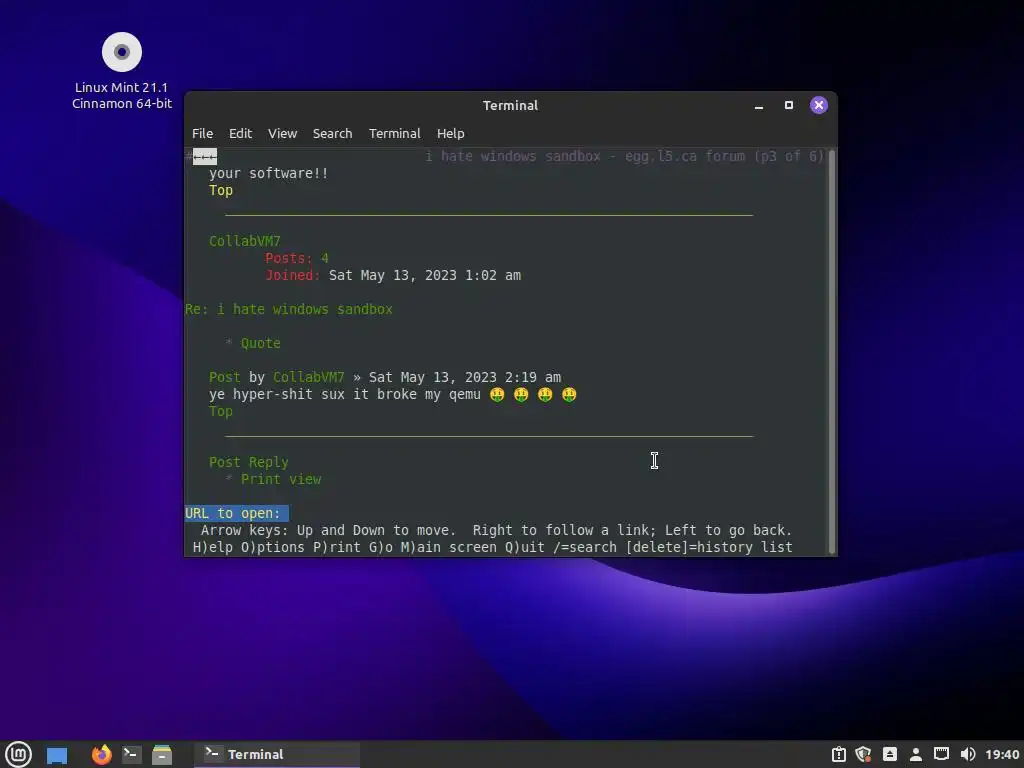This screenshot has height=768, width=1024.
Task: Click the page title 'i hate windows sandbox - egg.l5.ca'
Action: point(624,156)
